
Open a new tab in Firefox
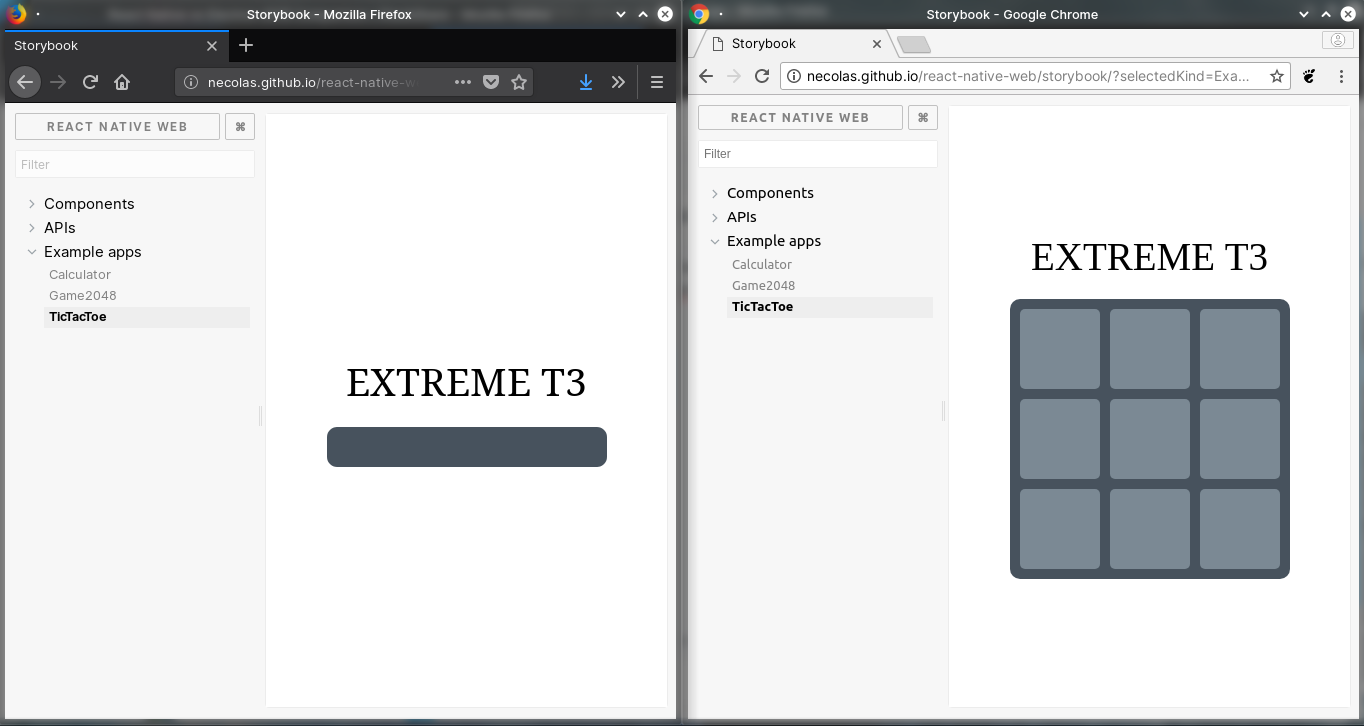pos(246,45)
